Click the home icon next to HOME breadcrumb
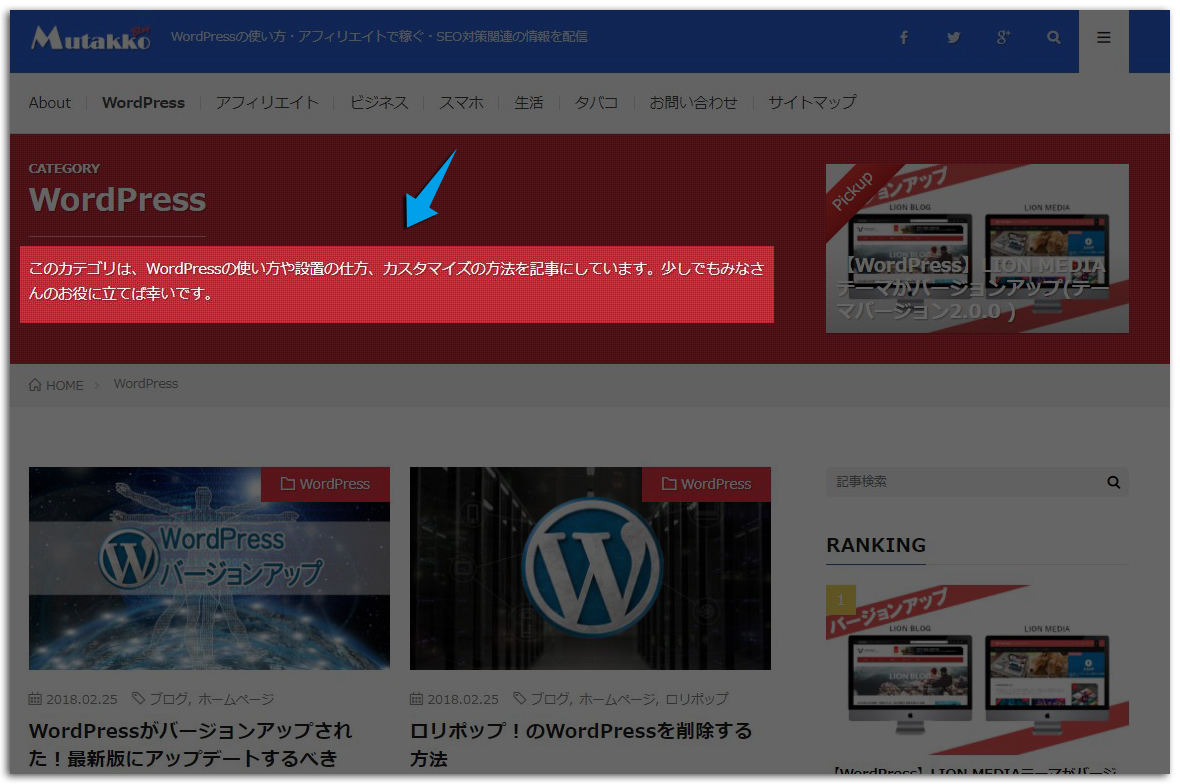The width and height of the screenshot is (1180, 784). click(33, 384)
